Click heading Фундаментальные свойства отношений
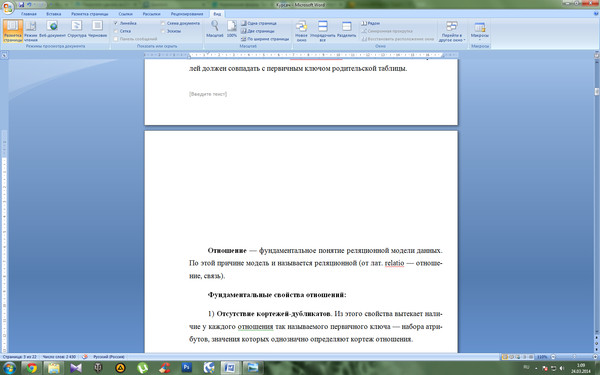The width and height of the screenshot is (600, 375). (277, 295)
